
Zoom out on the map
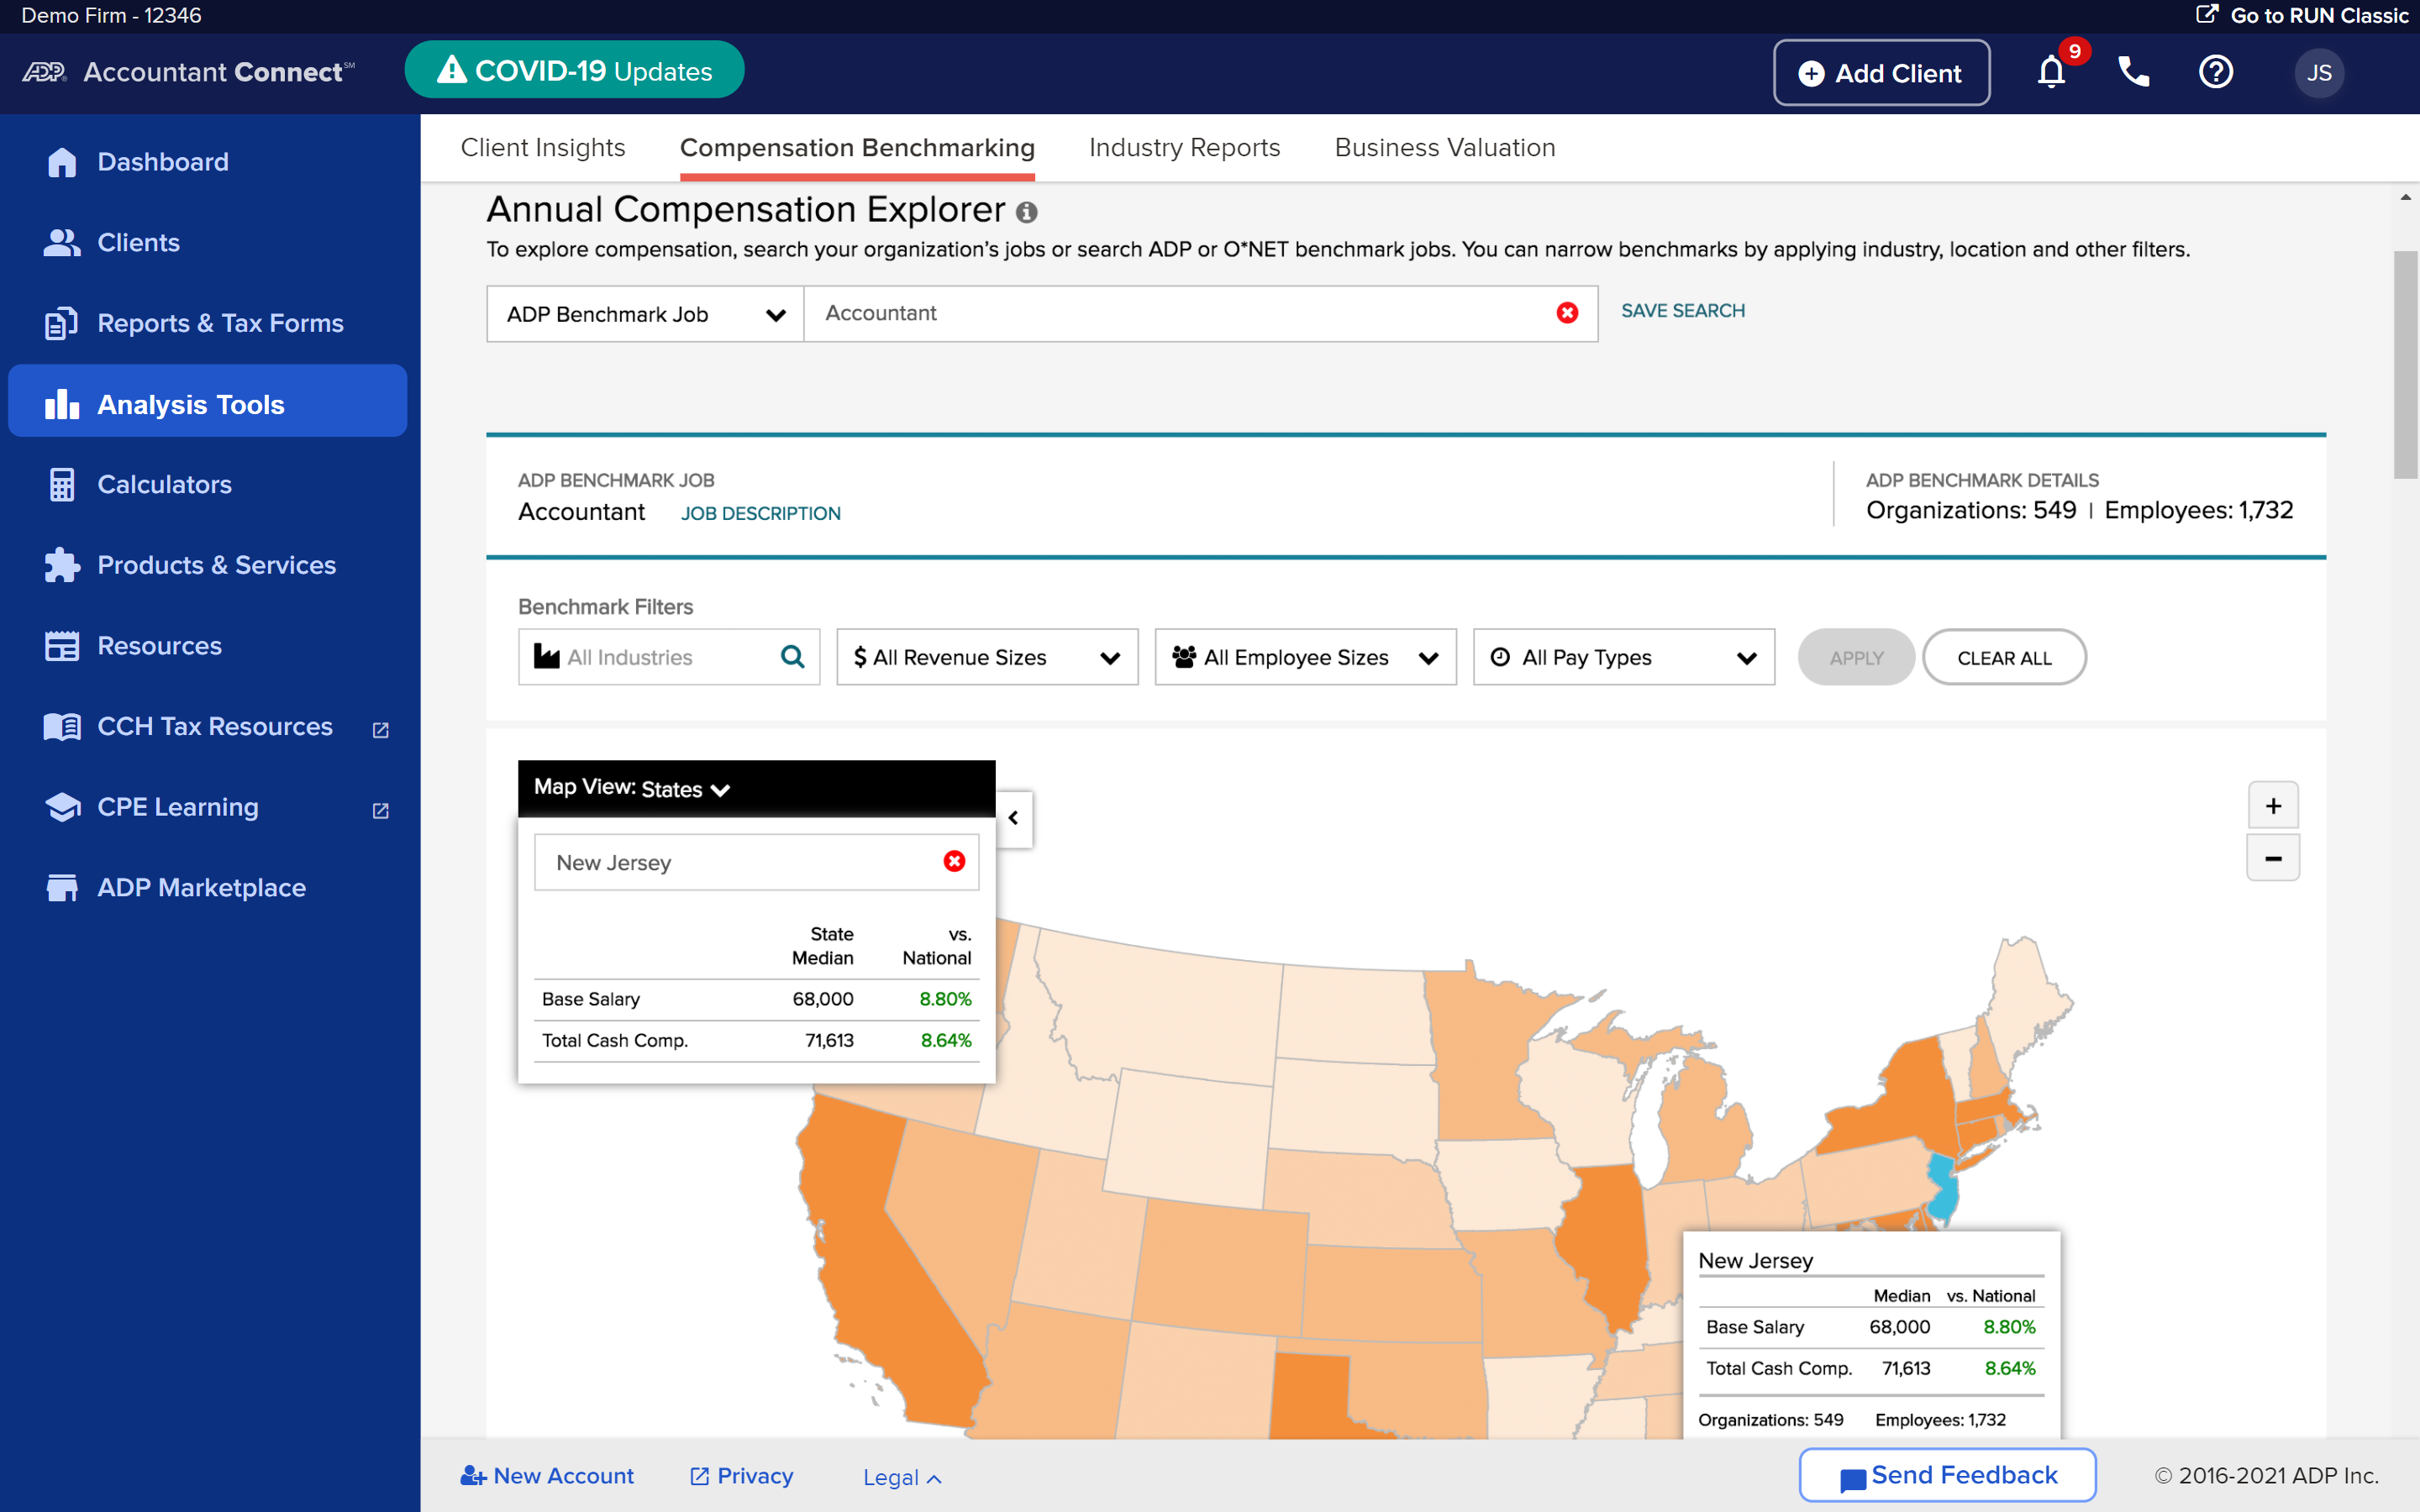click(x=2273, y=858)
